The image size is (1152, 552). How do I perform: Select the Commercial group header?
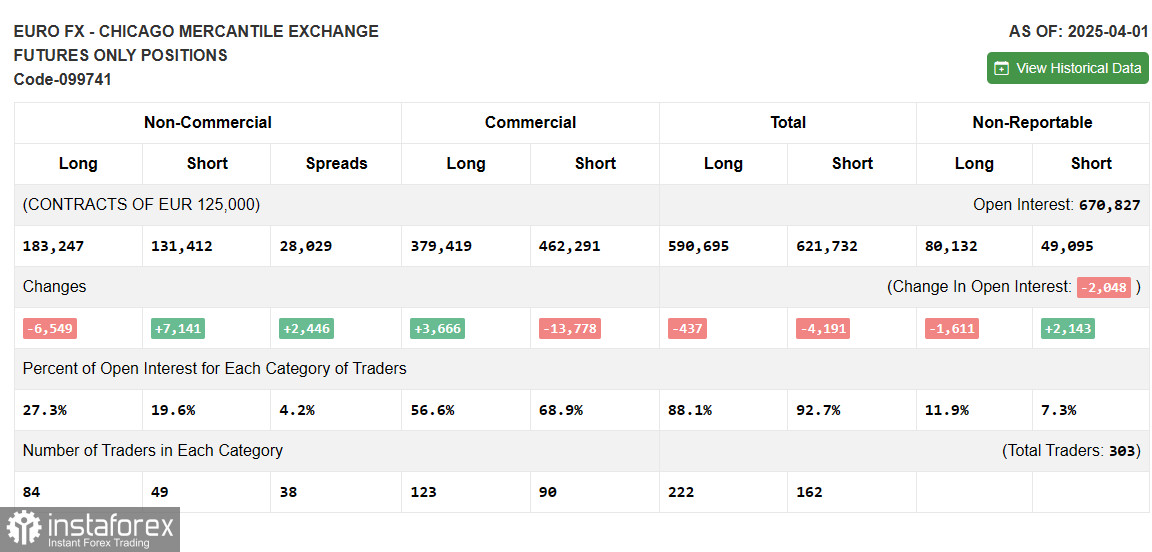(x=530, y=123)
